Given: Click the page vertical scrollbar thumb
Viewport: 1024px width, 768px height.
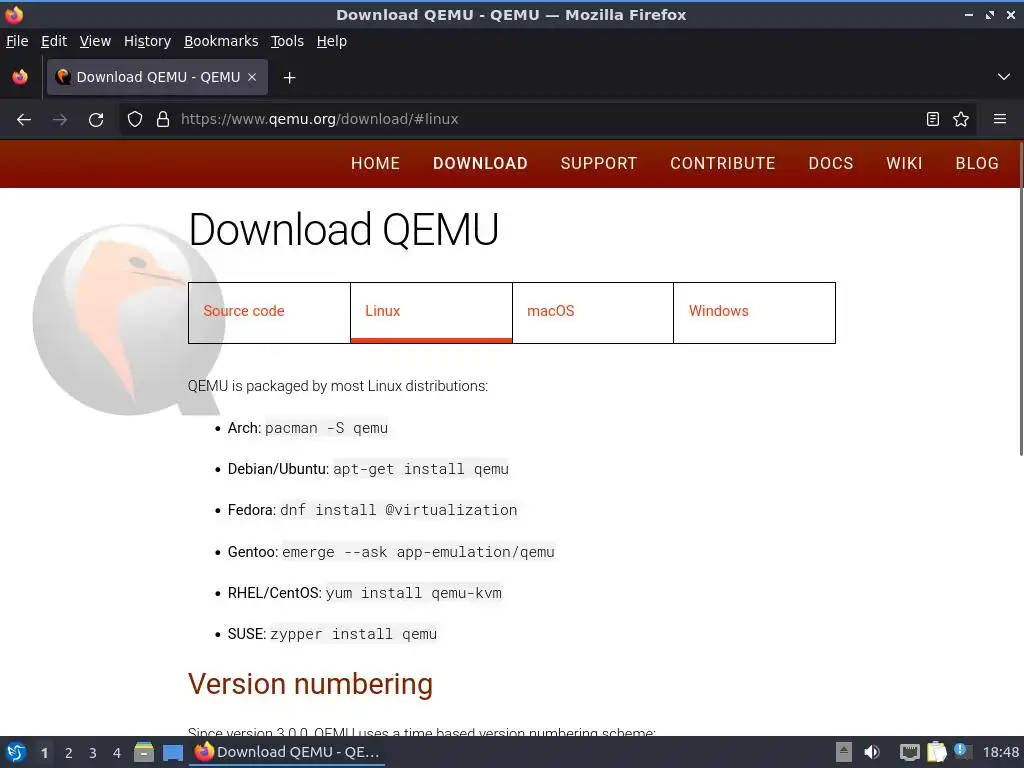Looking at the screenshot, I should pos(1020,298).
